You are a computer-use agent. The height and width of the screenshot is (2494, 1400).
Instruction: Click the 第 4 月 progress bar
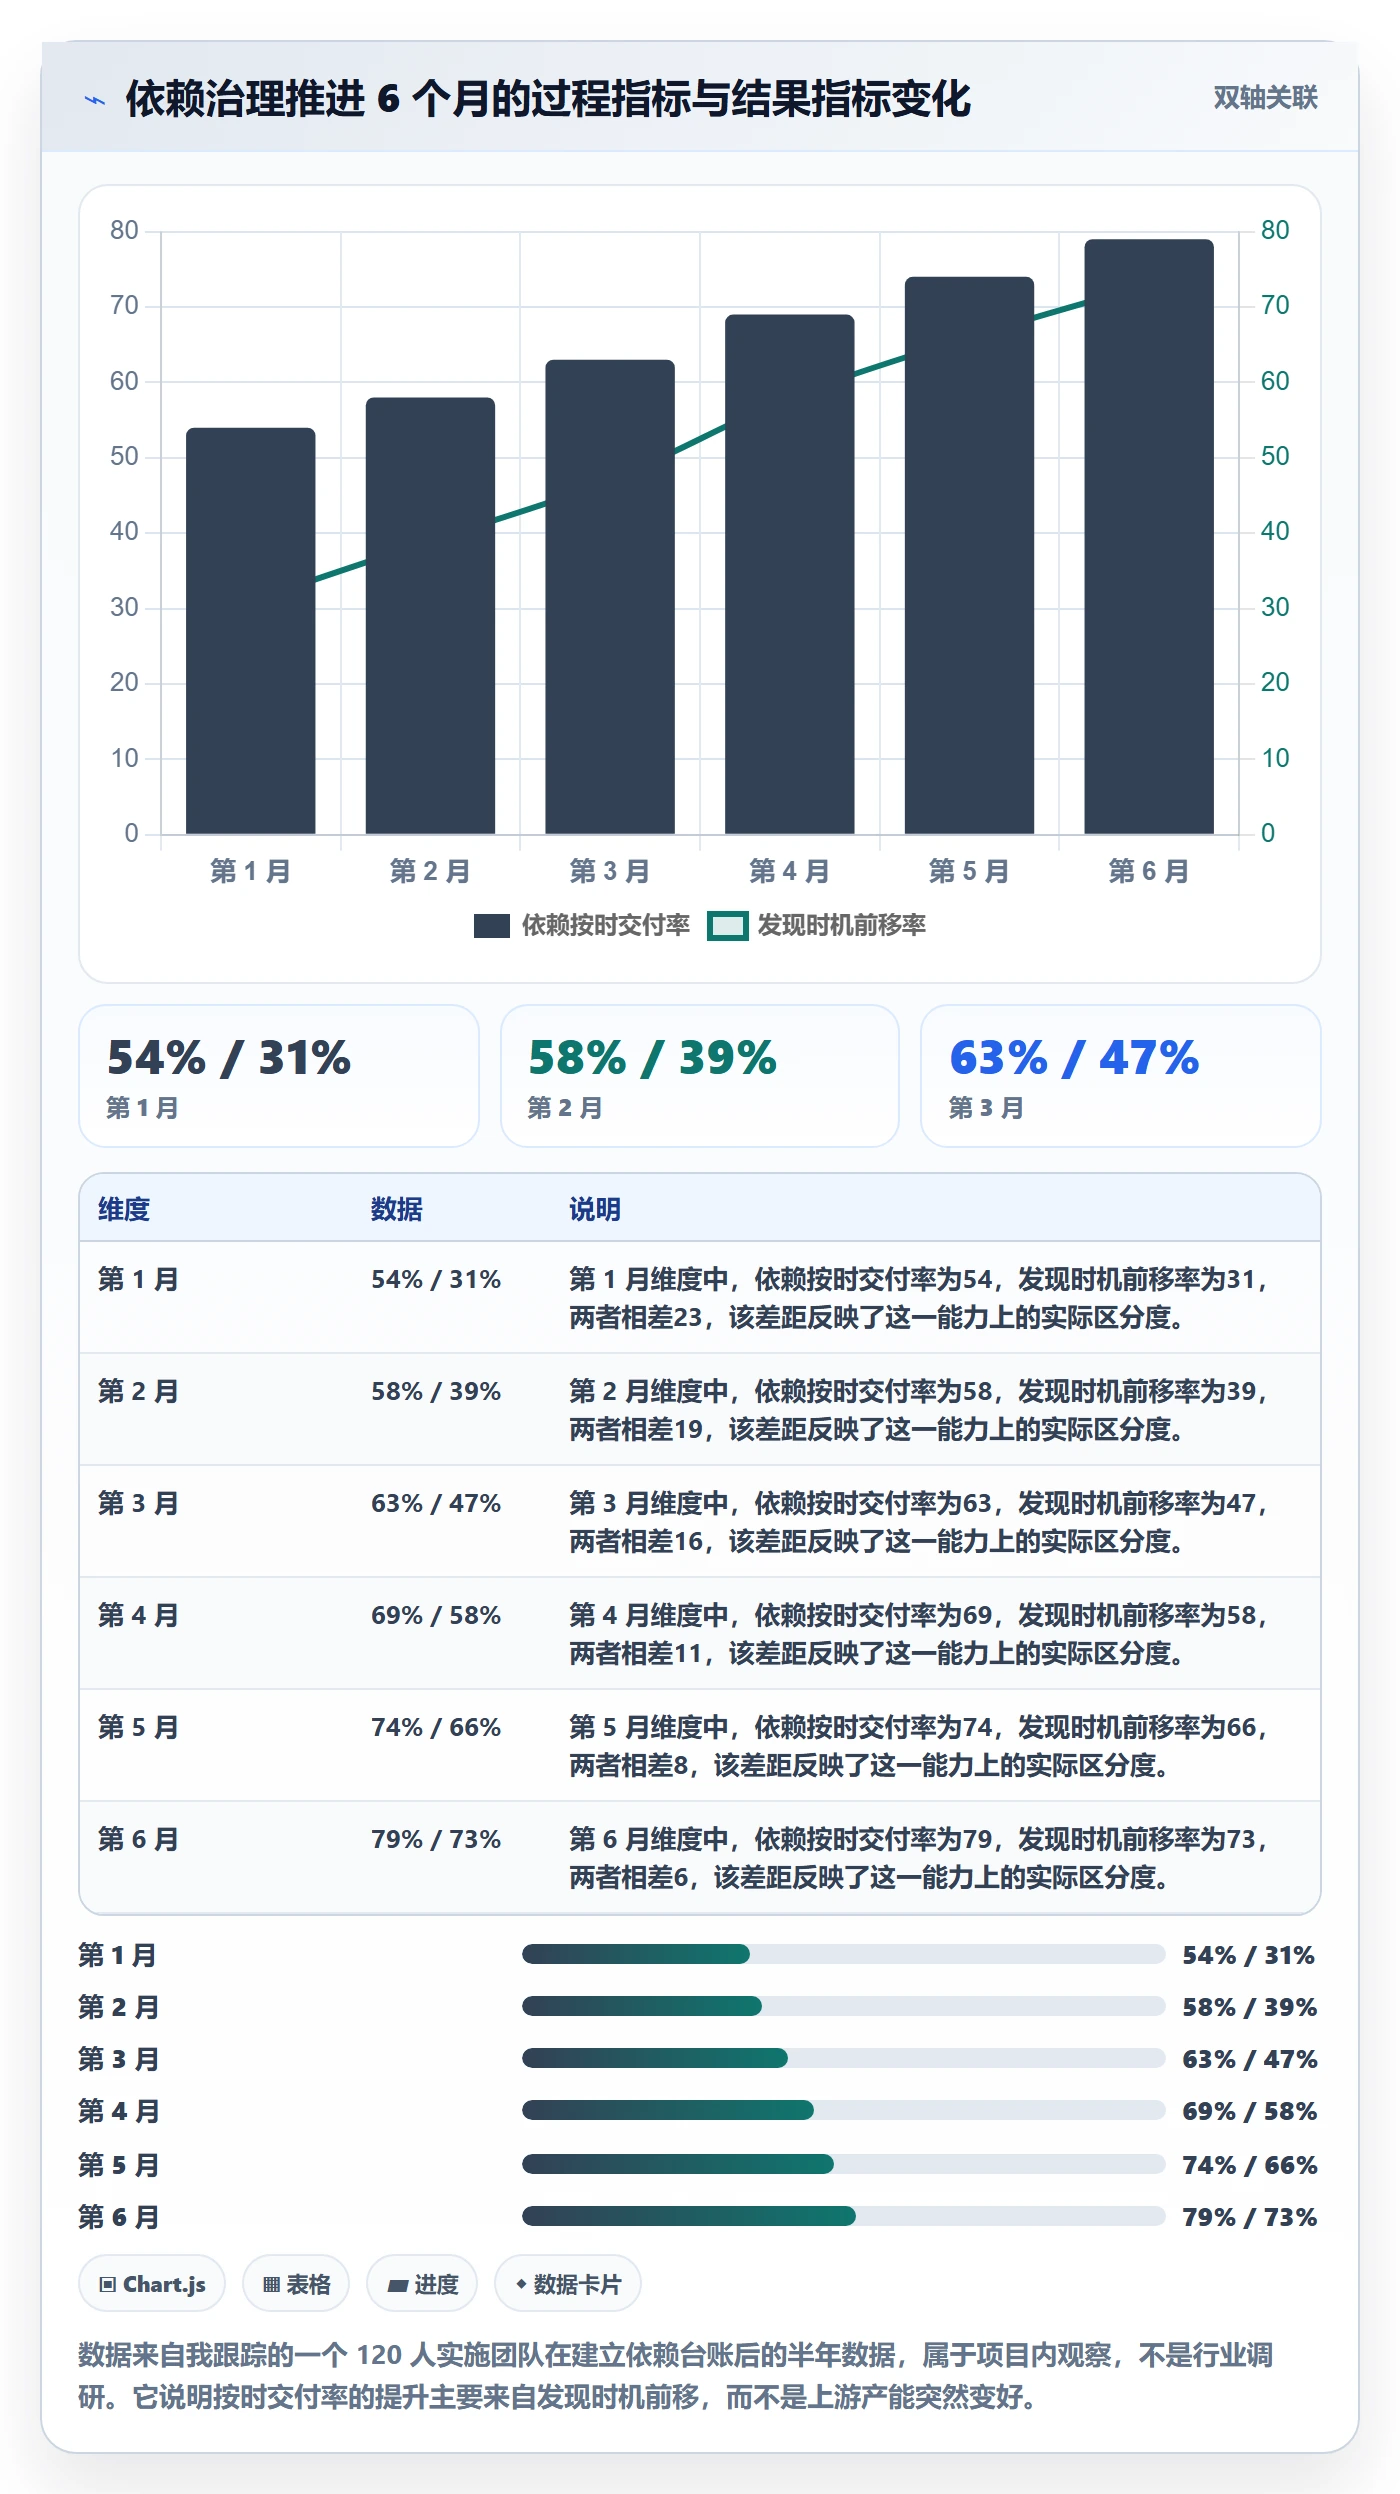pyautogui.click(x=844, y=2110)
